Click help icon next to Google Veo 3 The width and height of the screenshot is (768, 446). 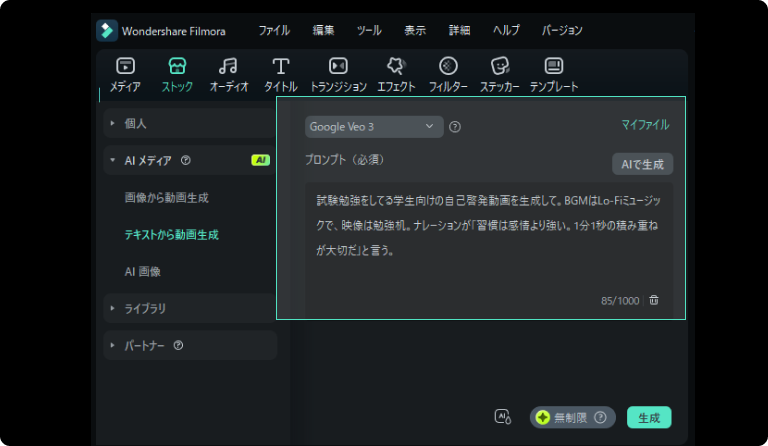455,127
